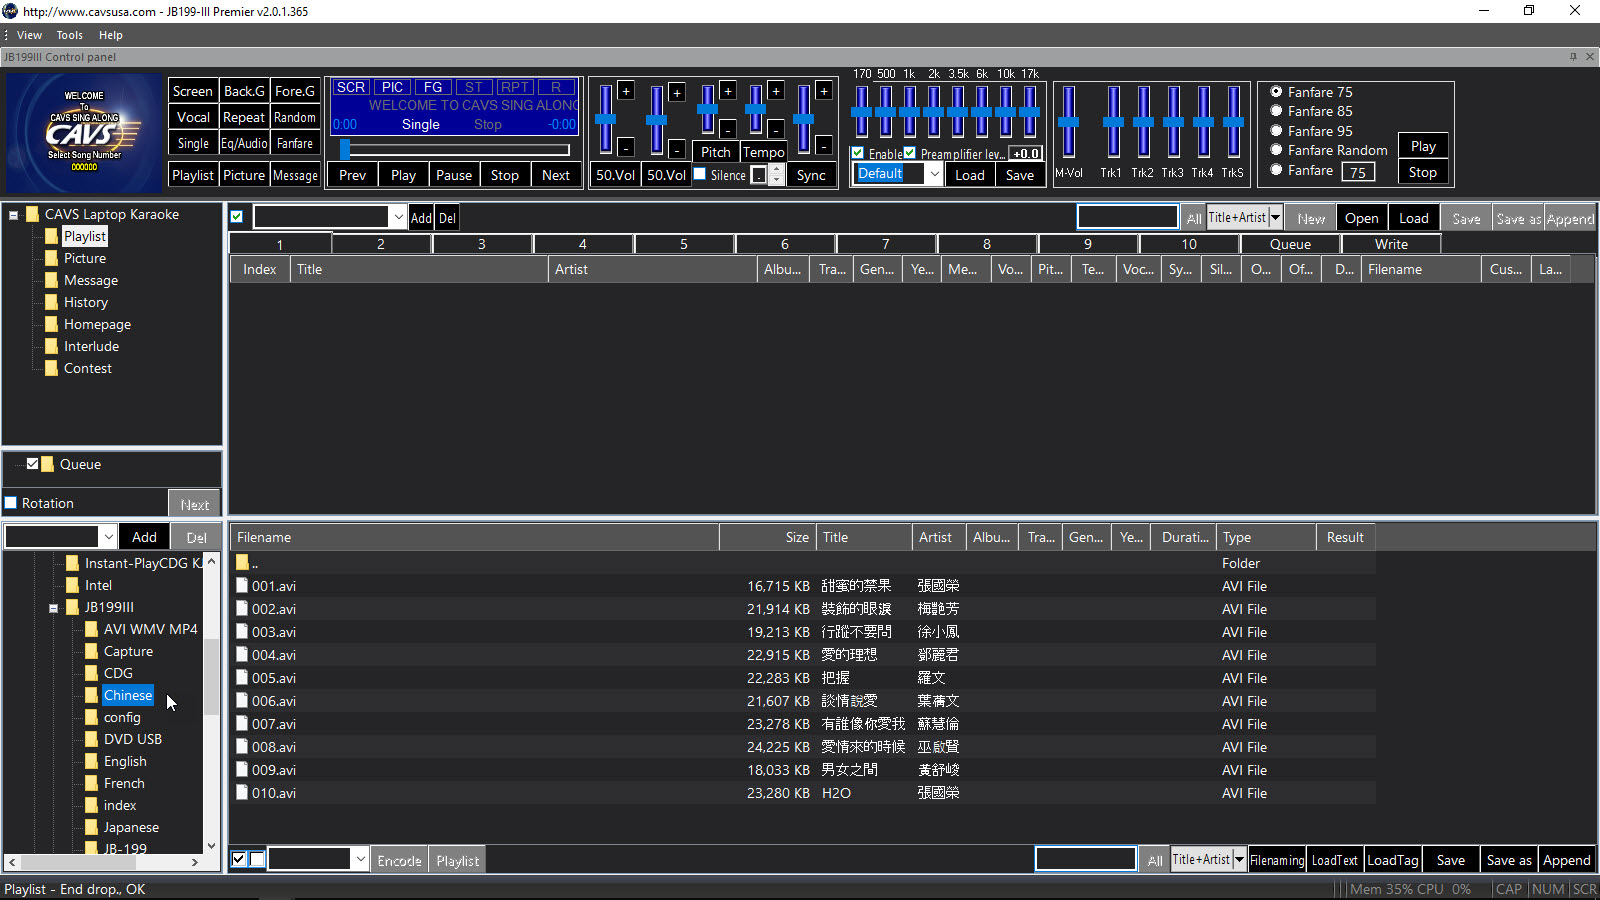Viewport: 1600px width, 900px height.
Task: Click the Japanese folder icon
Action: (x=91, y=827)
